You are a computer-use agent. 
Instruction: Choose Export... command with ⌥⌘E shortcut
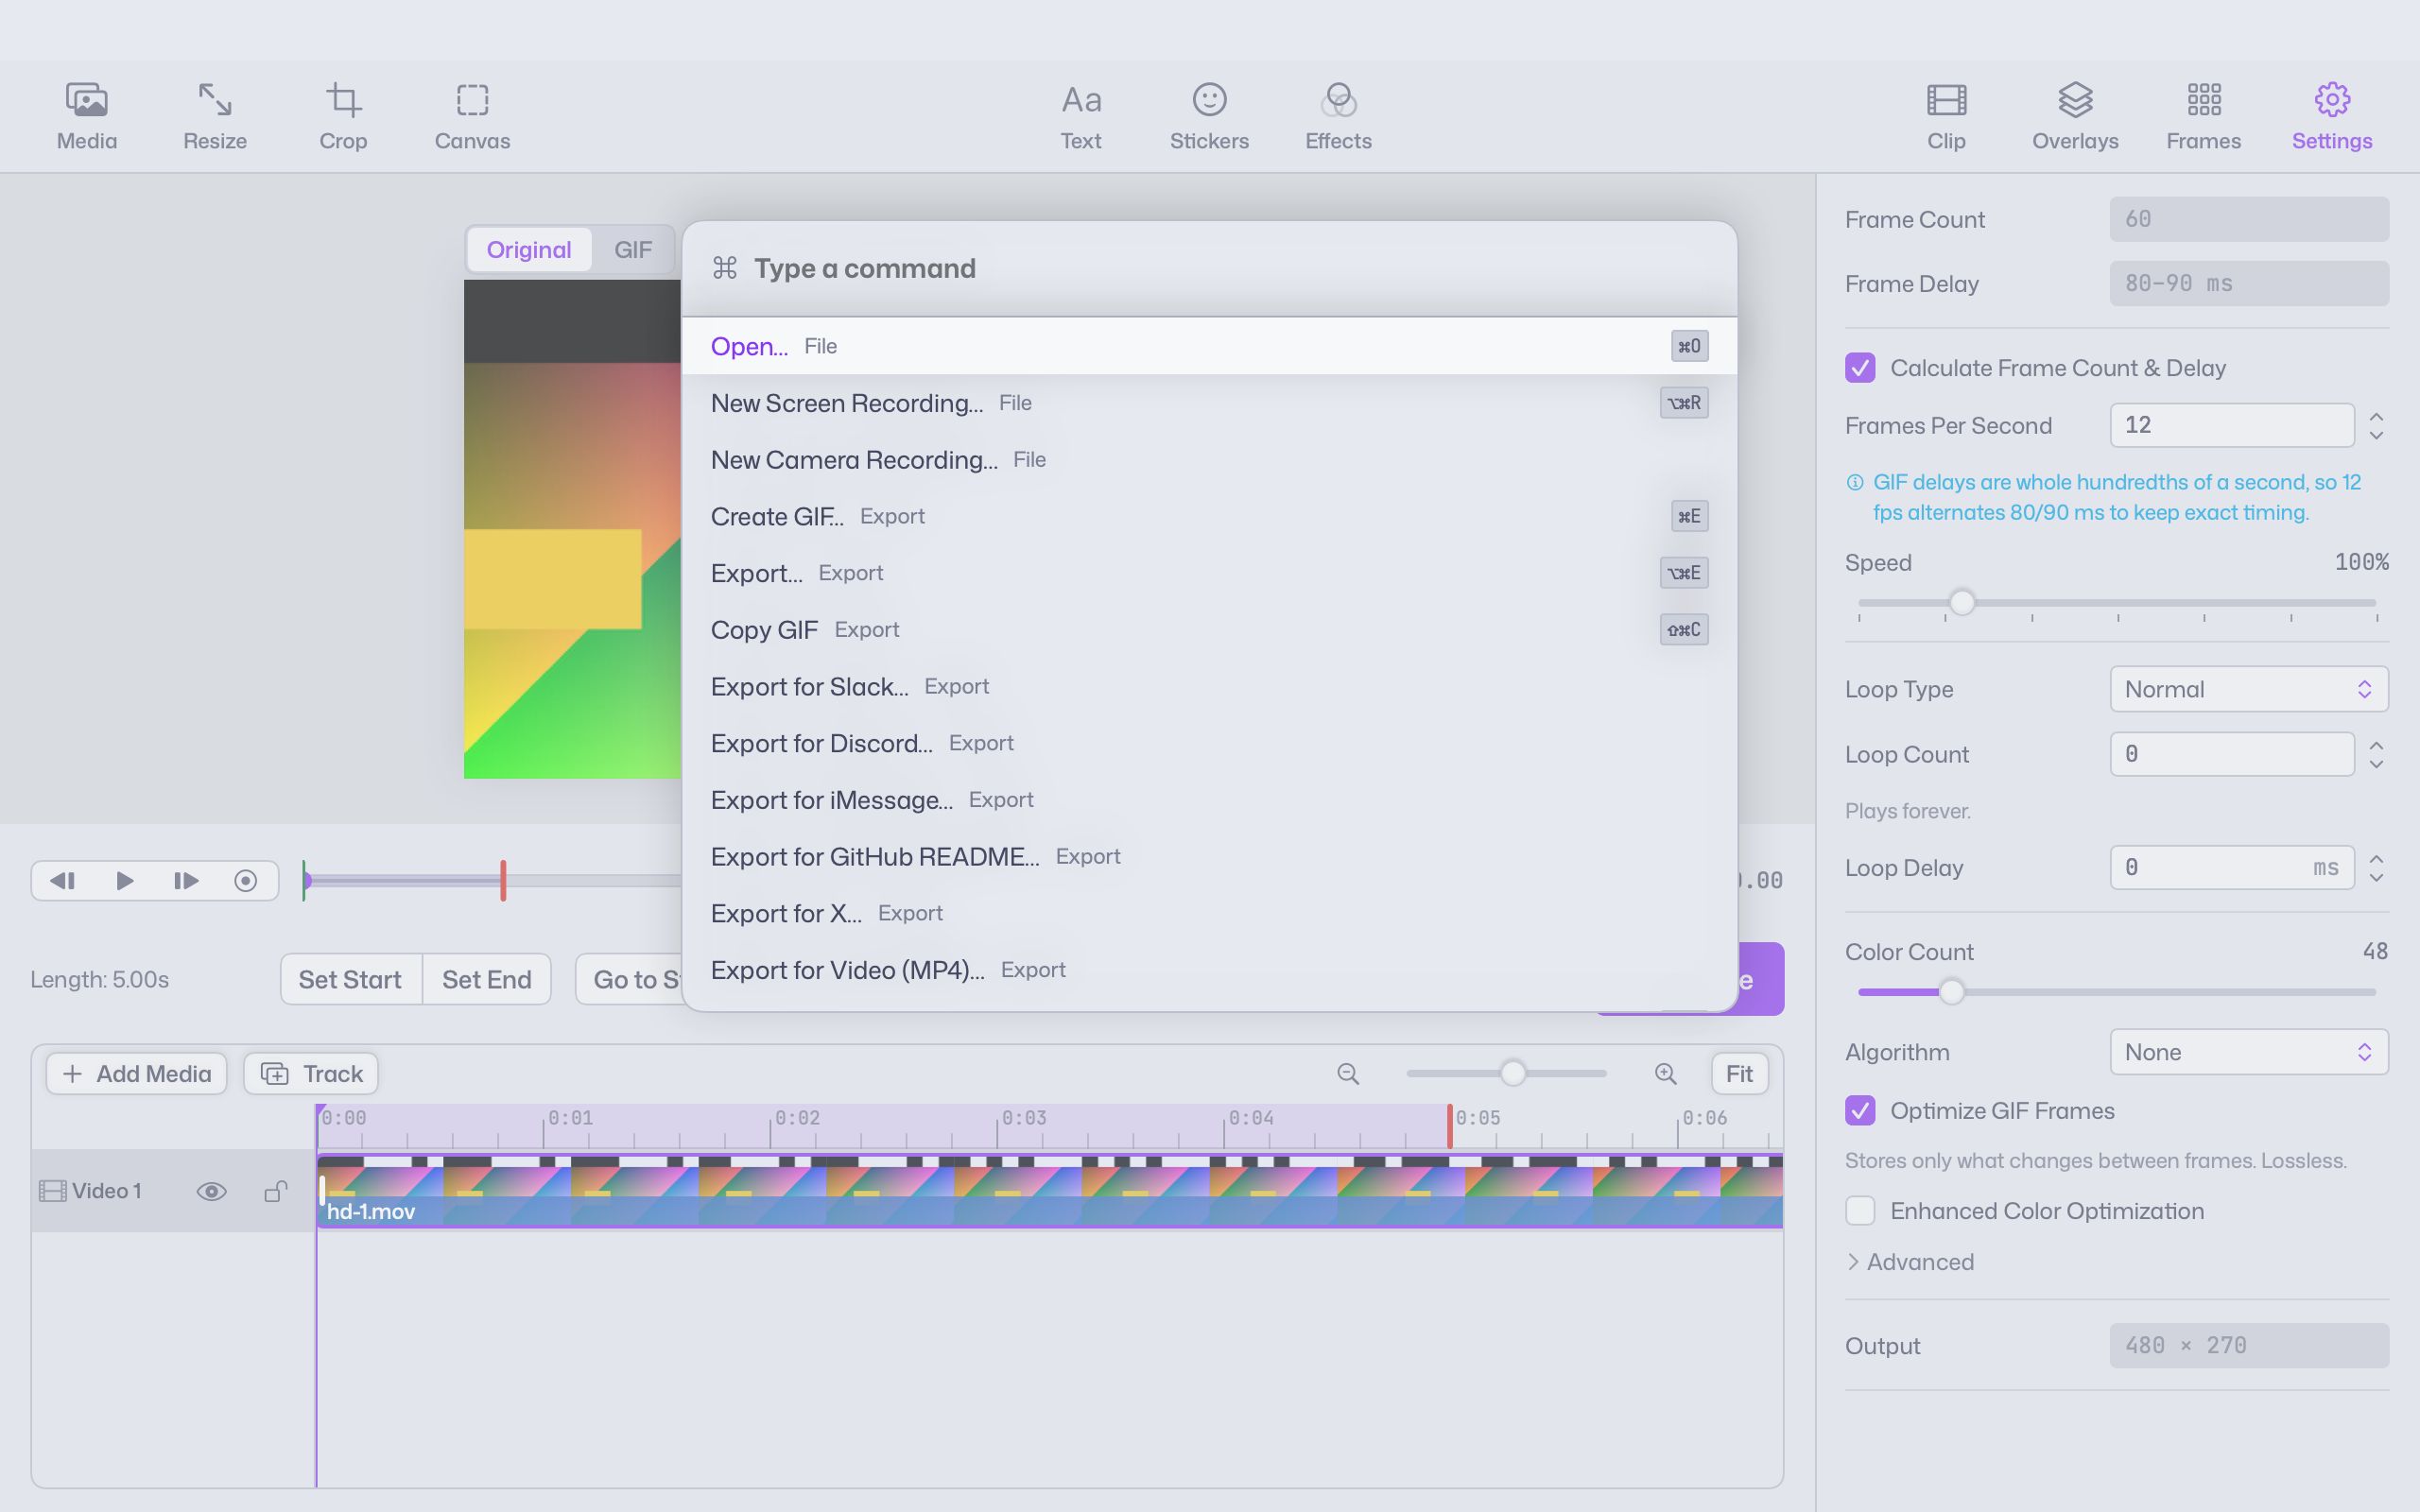click(x=1209, y=573)
